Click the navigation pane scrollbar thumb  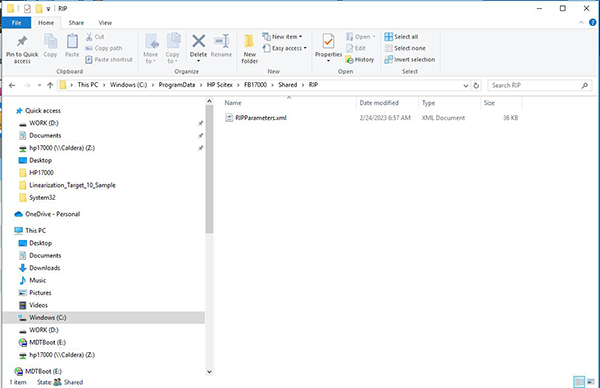coord(209,169)
